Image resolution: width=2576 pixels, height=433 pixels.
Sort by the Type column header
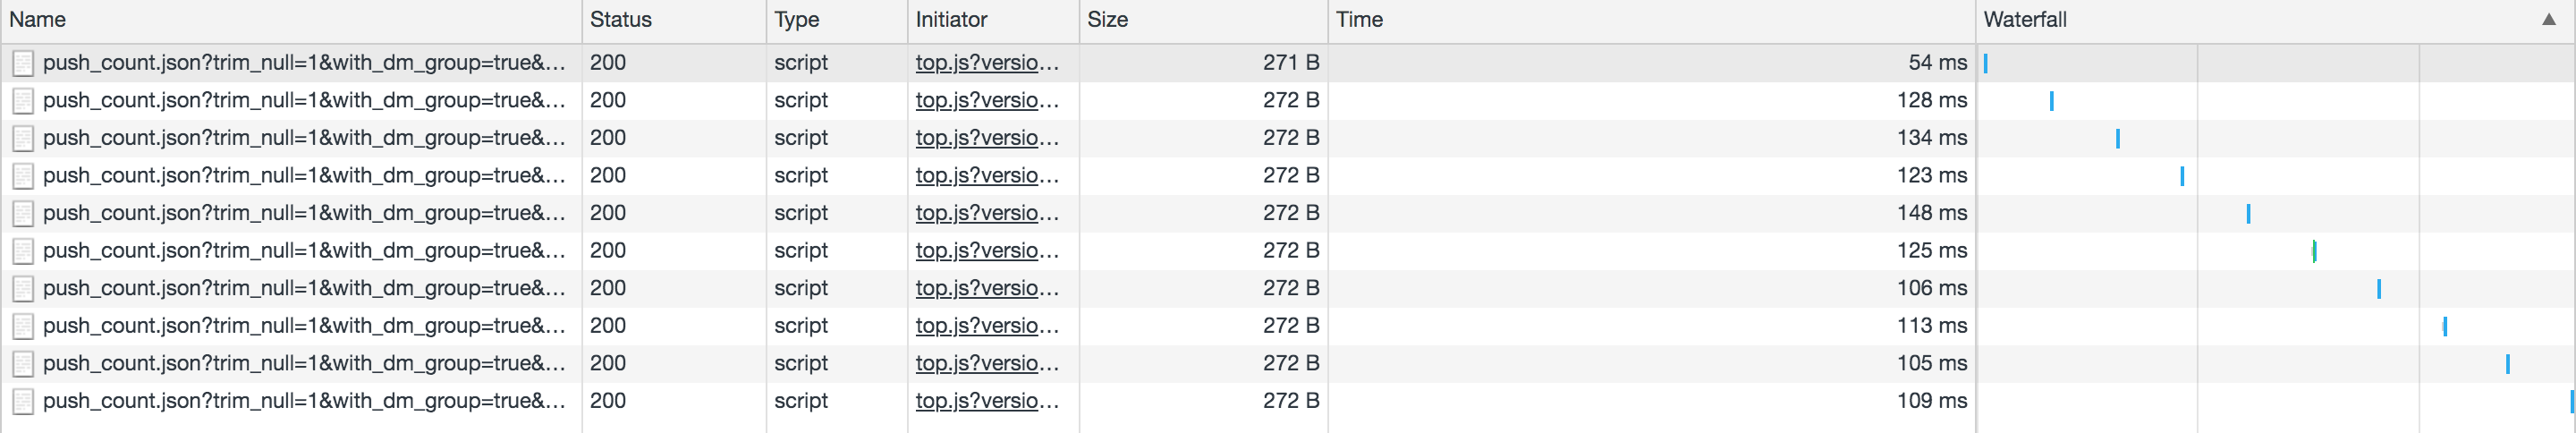click(x=796, y=20)
